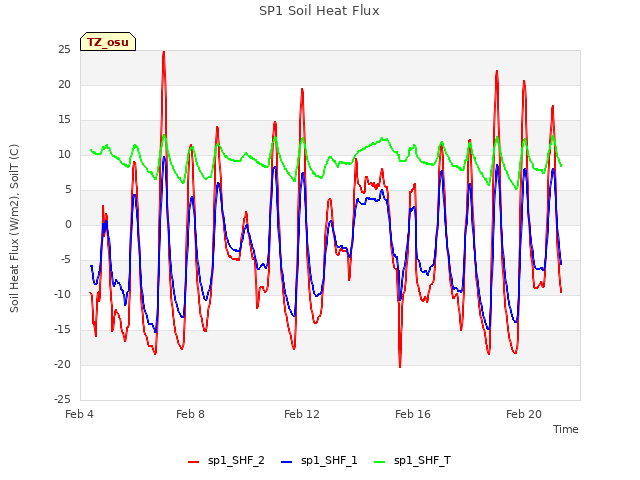Screen dimensions: 640x480
Task: Toggle the sp1_SHF_1 legend entry
Action: (x=319, y=461)
